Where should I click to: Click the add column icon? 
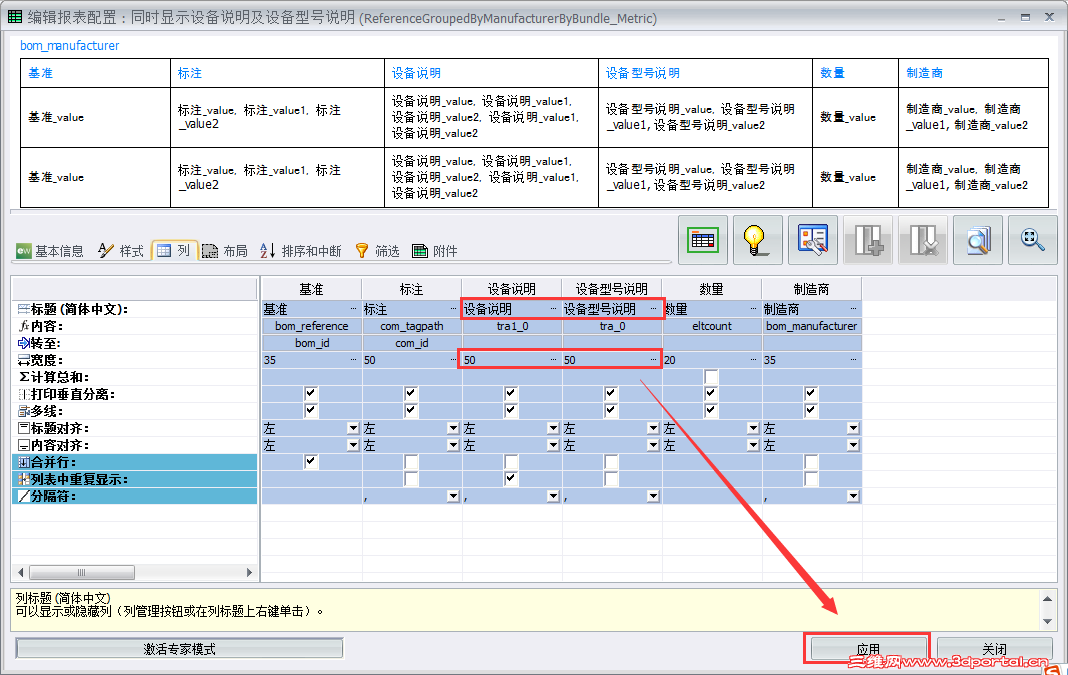(867, 239)
